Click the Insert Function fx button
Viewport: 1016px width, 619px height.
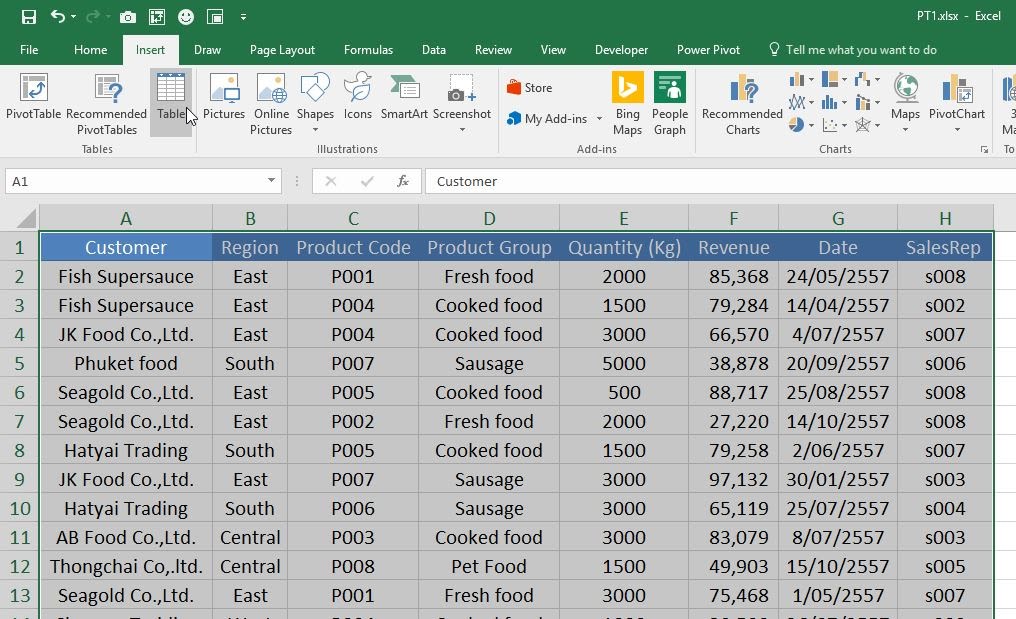pos(402,181)
